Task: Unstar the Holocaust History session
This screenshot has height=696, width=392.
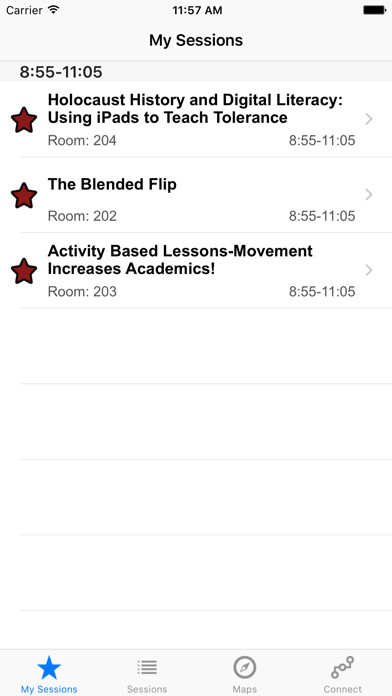Action: pos(24,120)
